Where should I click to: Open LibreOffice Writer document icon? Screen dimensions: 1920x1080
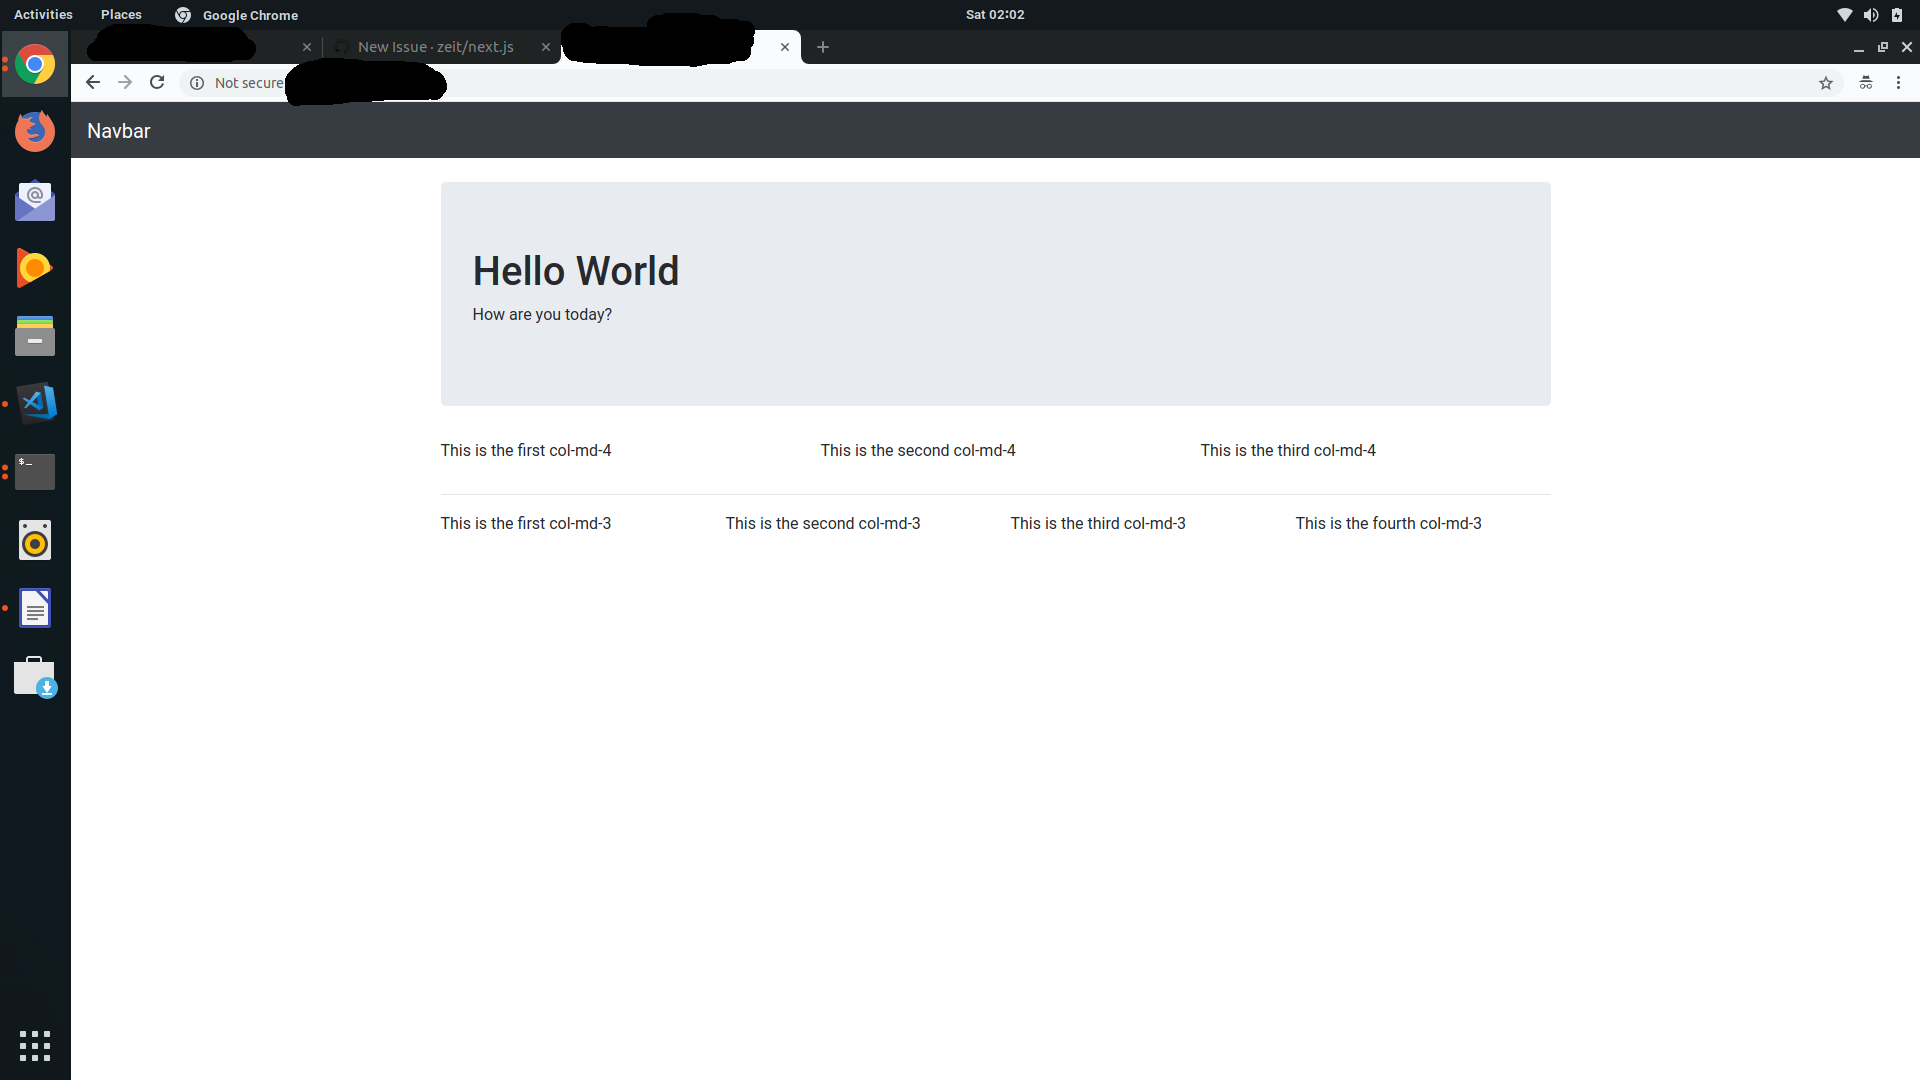coord(35,608)
